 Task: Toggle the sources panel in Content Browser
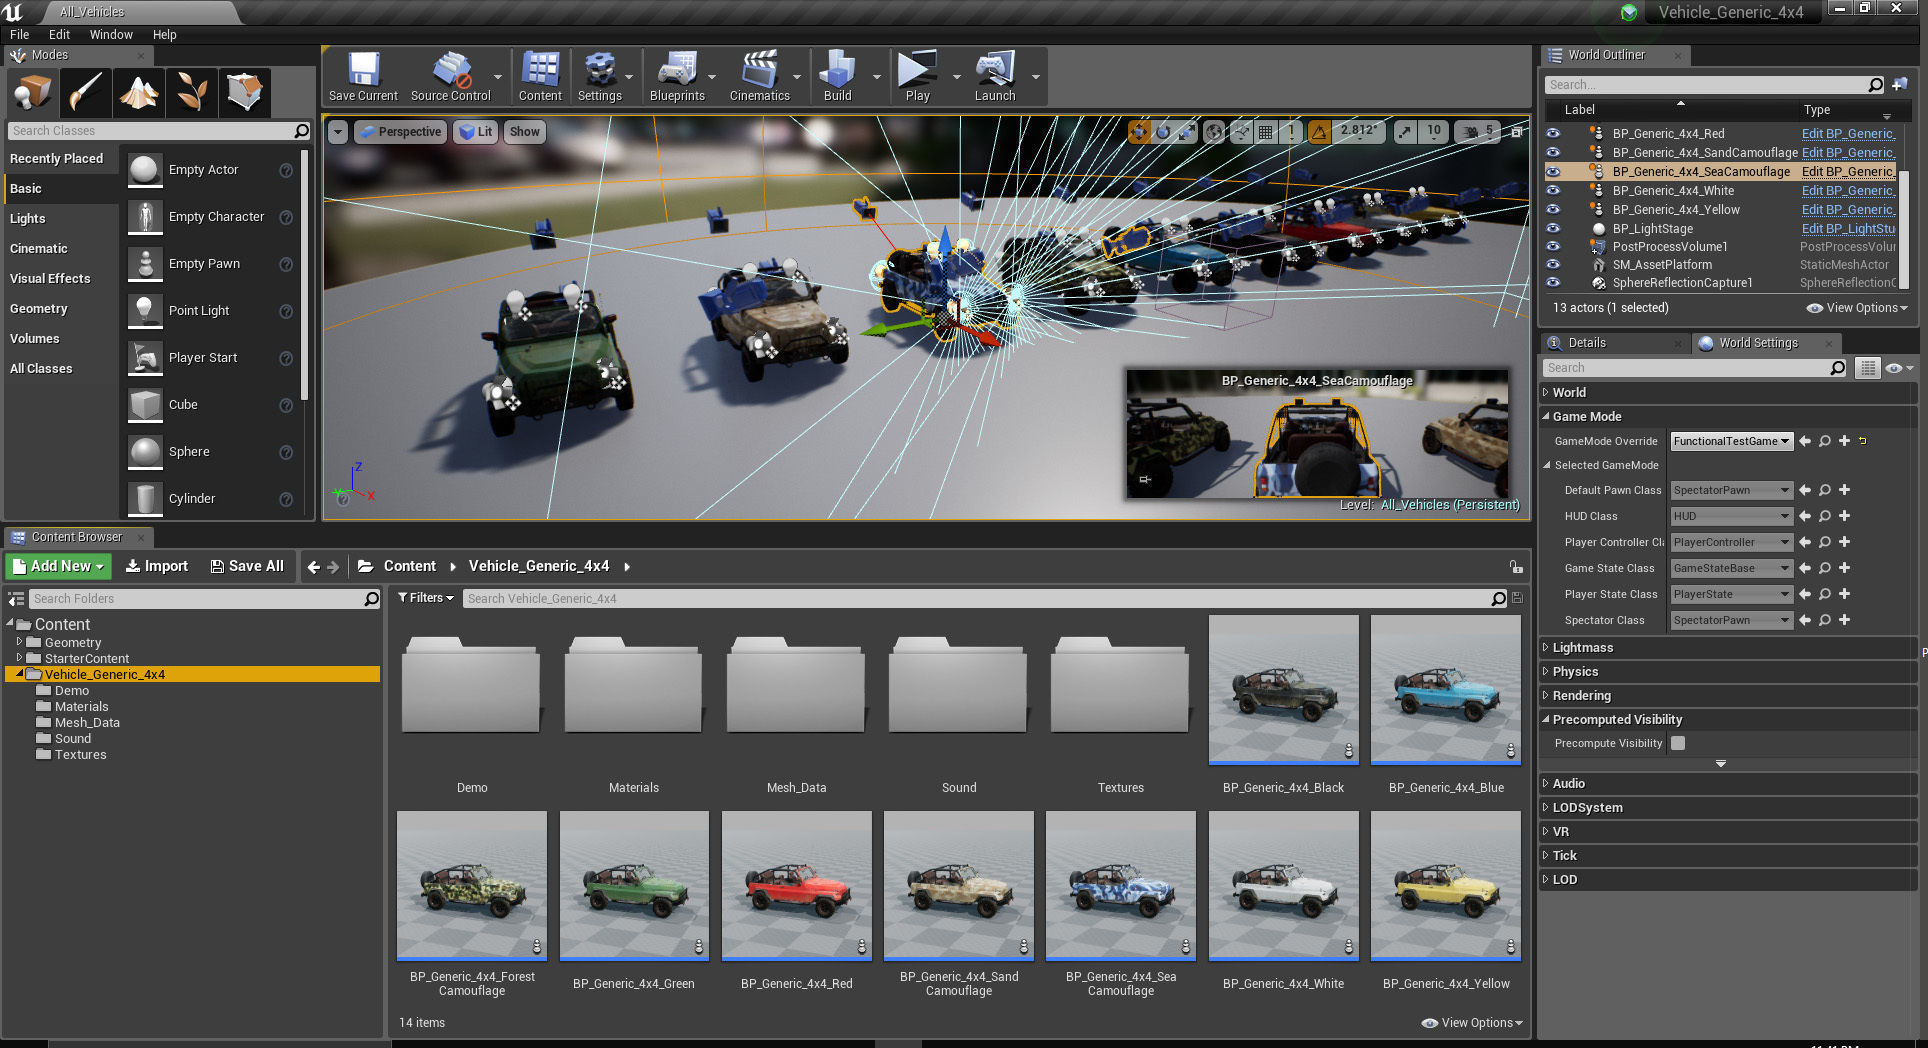click(x=16, y=599)
